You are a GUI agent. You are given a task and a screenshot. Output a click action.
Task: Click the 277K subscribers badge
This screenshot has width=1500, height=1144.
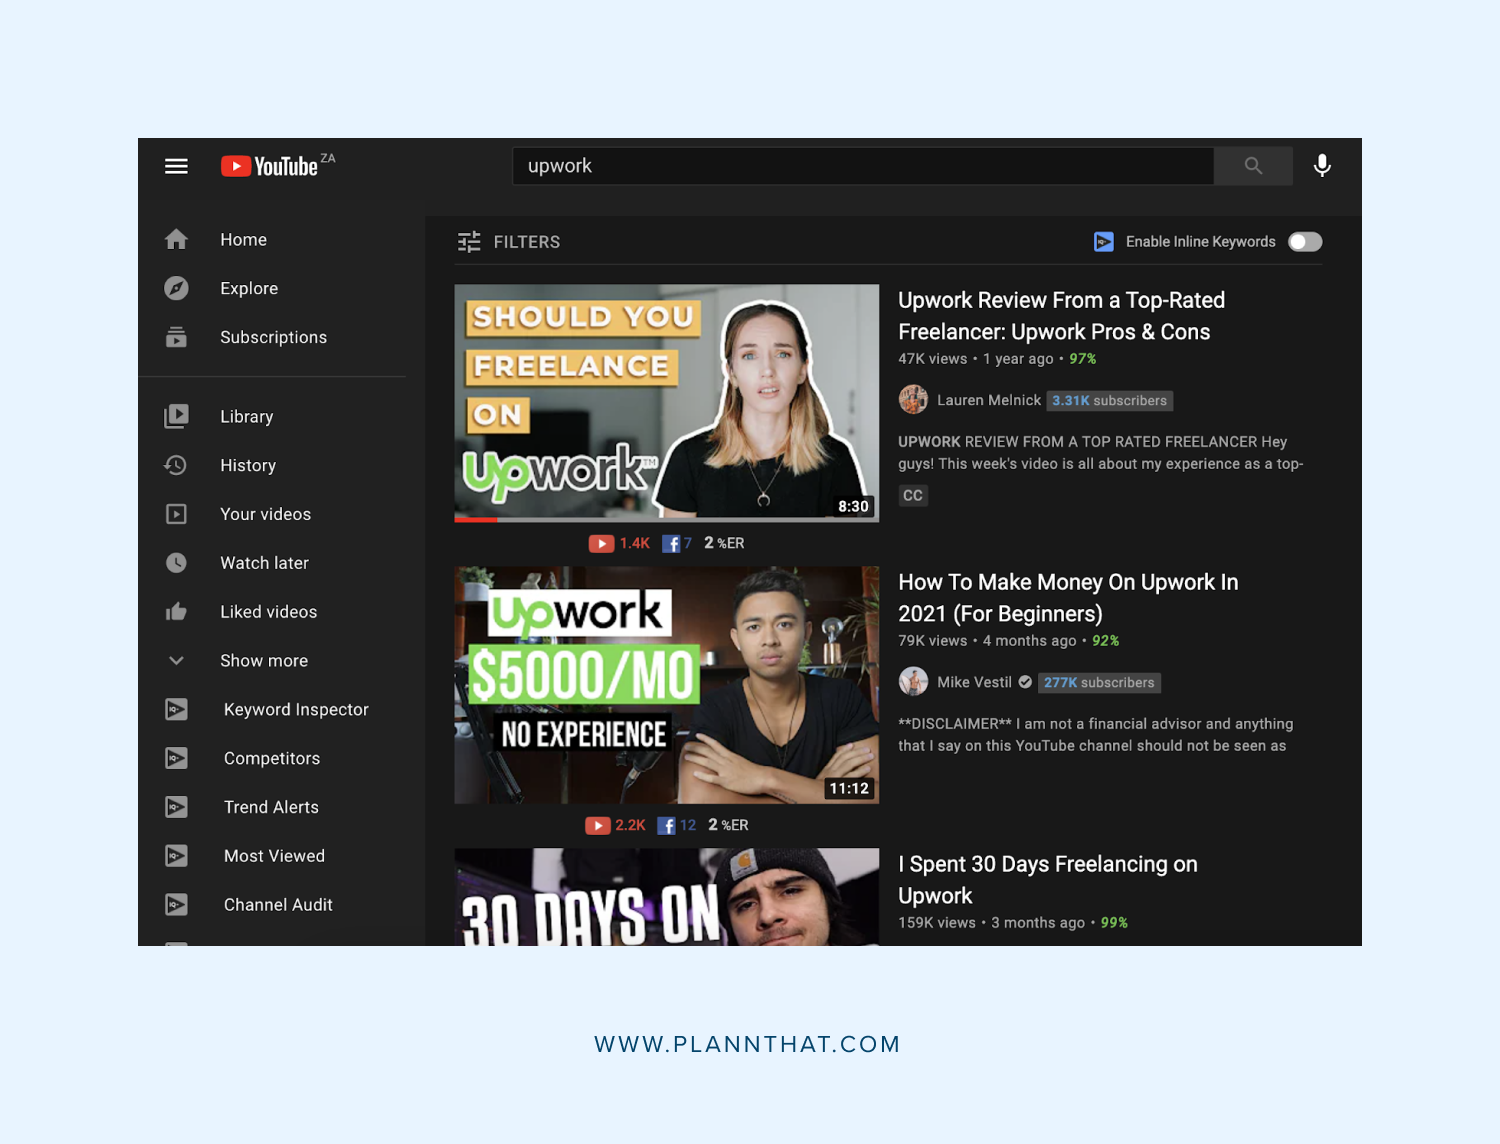[x=1099, y=683]
